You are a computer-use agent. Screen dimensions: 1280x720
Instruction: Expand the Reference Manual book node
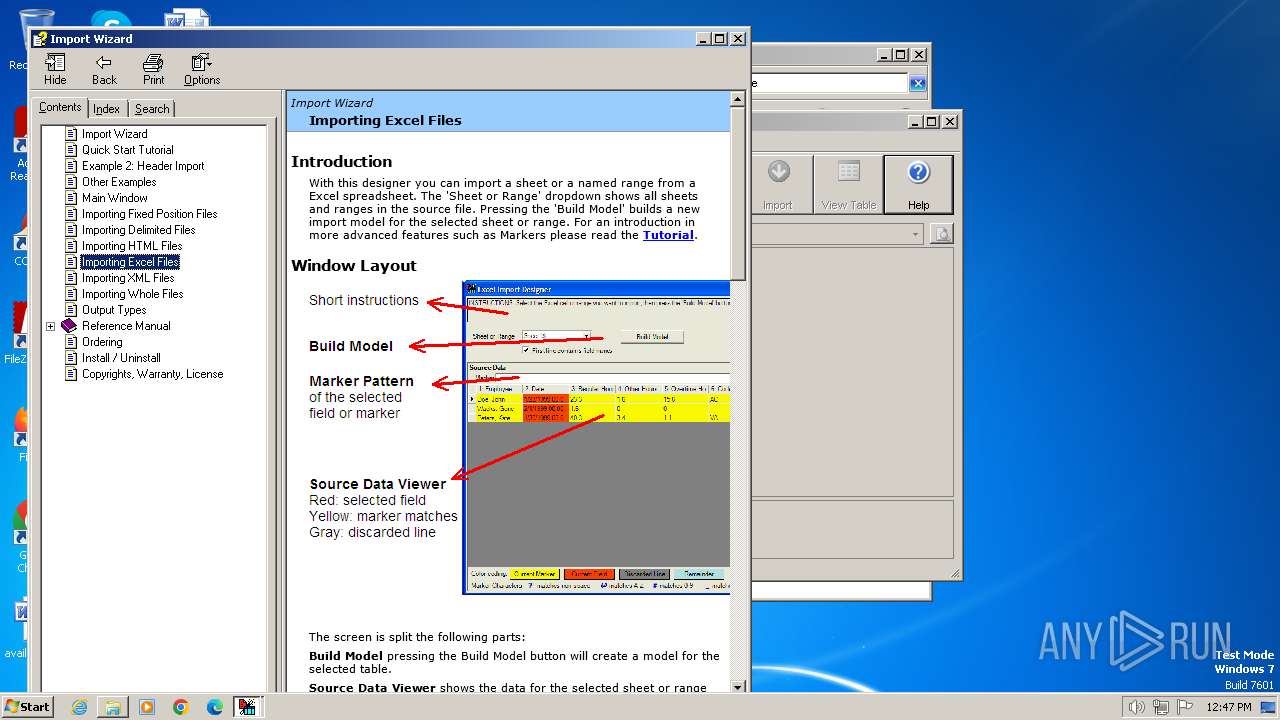coord(50,326)
